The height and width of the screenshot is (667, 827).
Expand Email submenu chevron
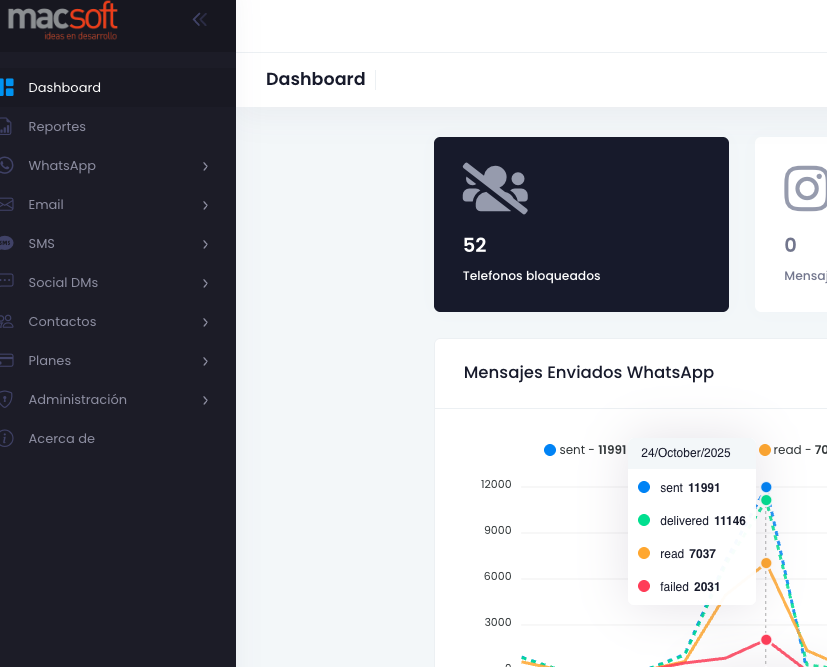click(x=205, y=205)
